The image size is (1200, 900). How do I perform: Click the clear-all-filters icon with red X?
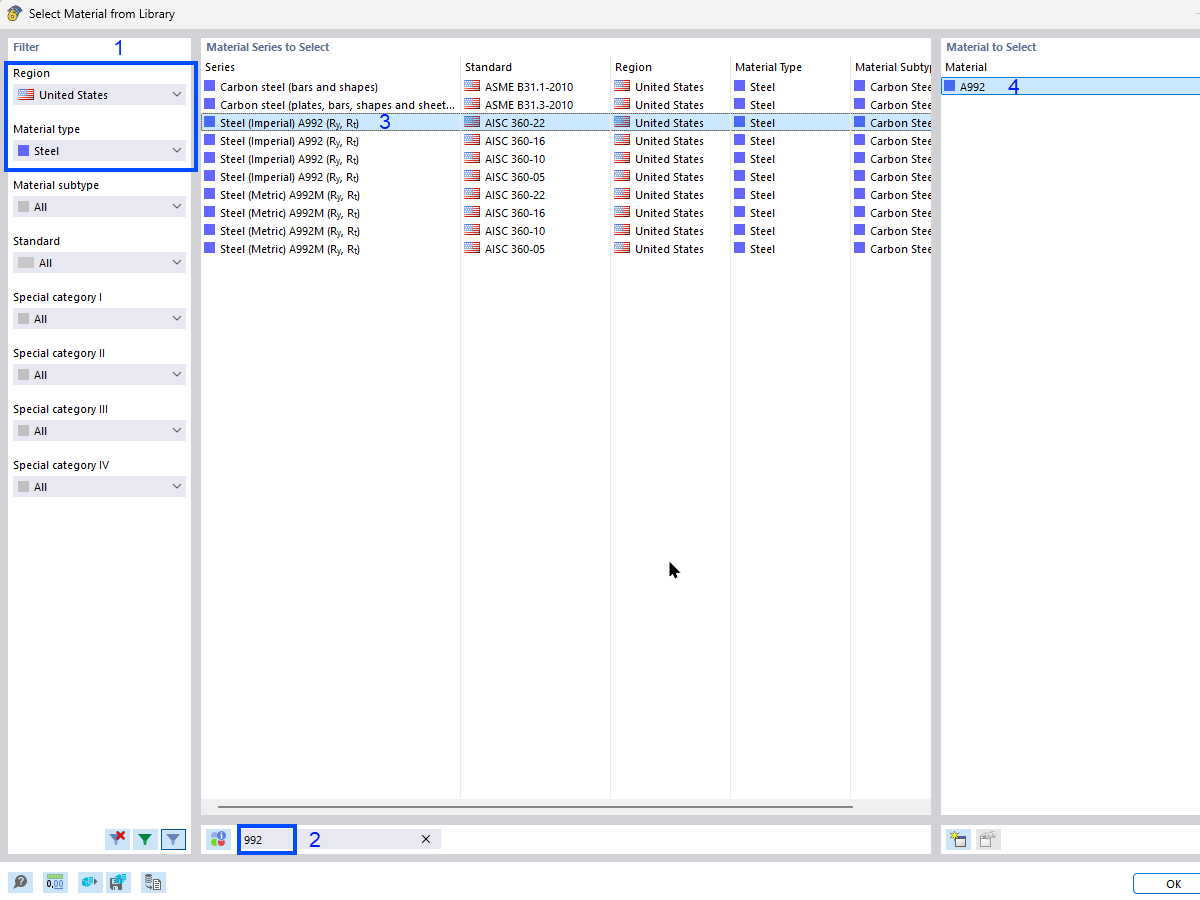[117, 840]
